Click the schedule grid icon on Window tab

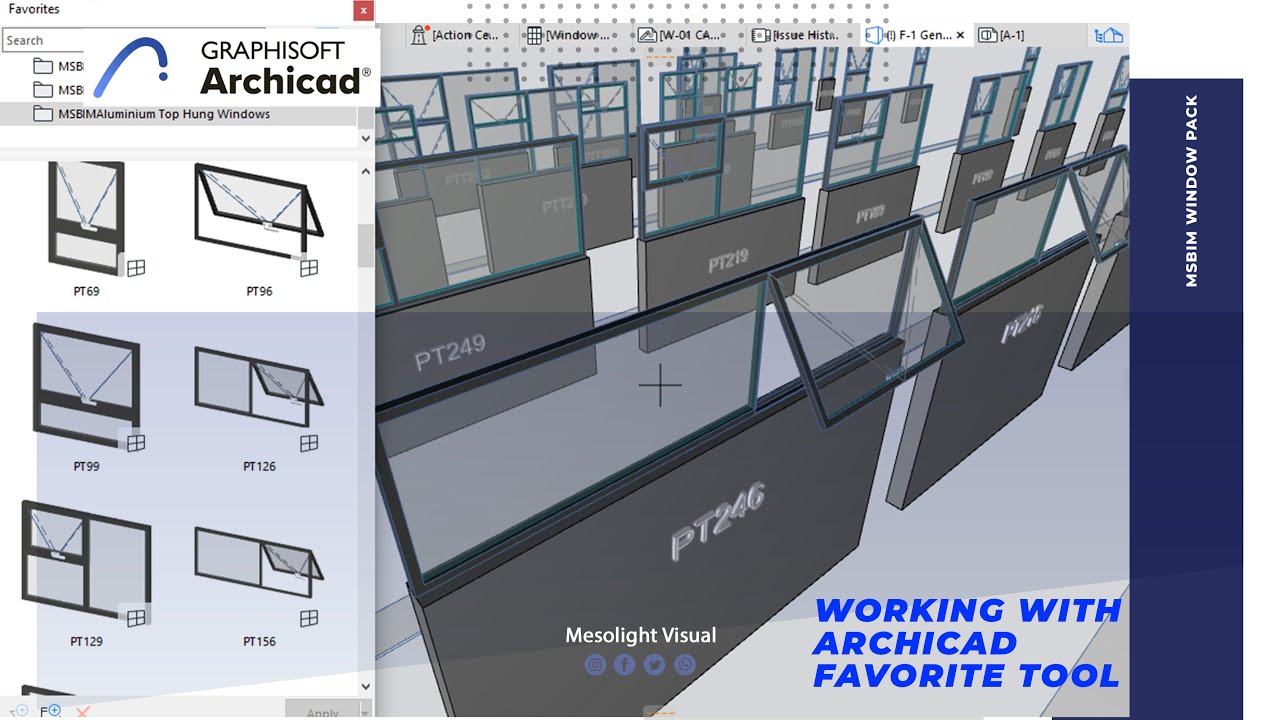(535, 35)
